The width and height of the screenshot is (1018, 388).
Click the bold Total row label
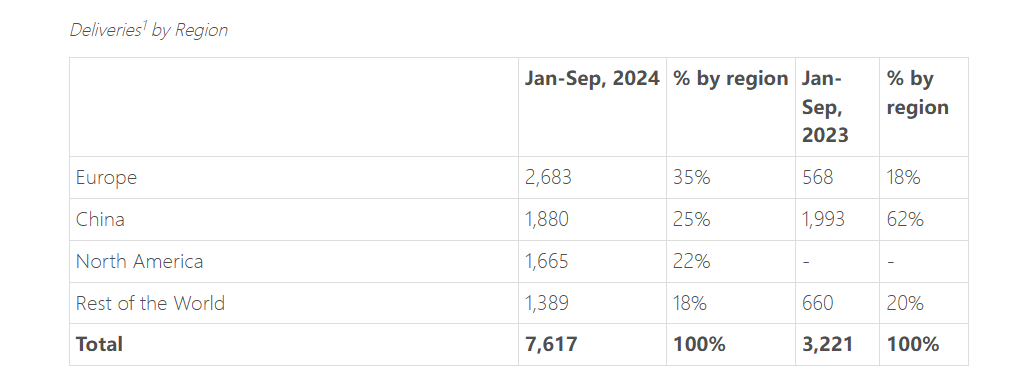pyautogui.click(x=99, y=344)
